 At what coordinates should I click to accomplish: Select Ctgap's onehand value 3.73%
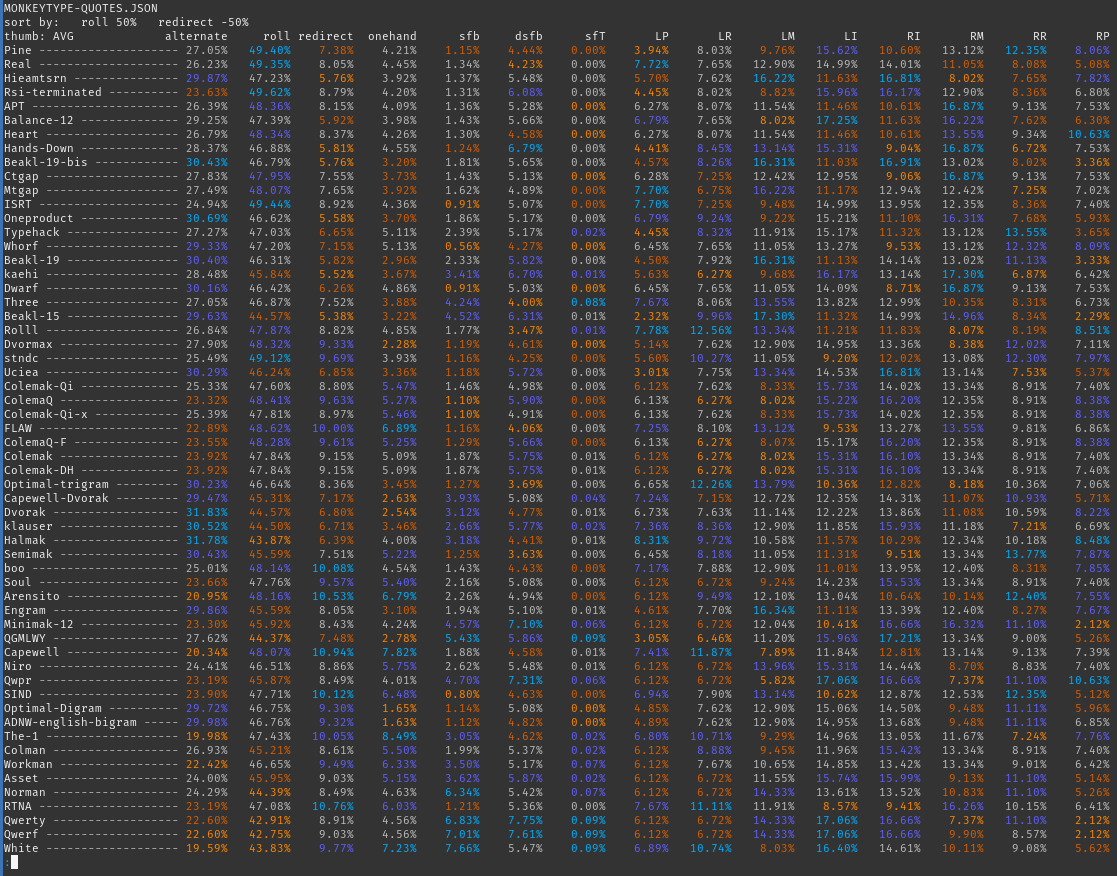(x=399, y=177)
